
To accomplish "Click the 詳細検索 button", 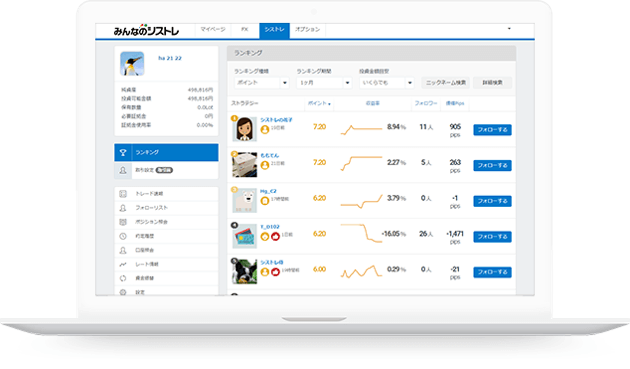I will [493, 83].
